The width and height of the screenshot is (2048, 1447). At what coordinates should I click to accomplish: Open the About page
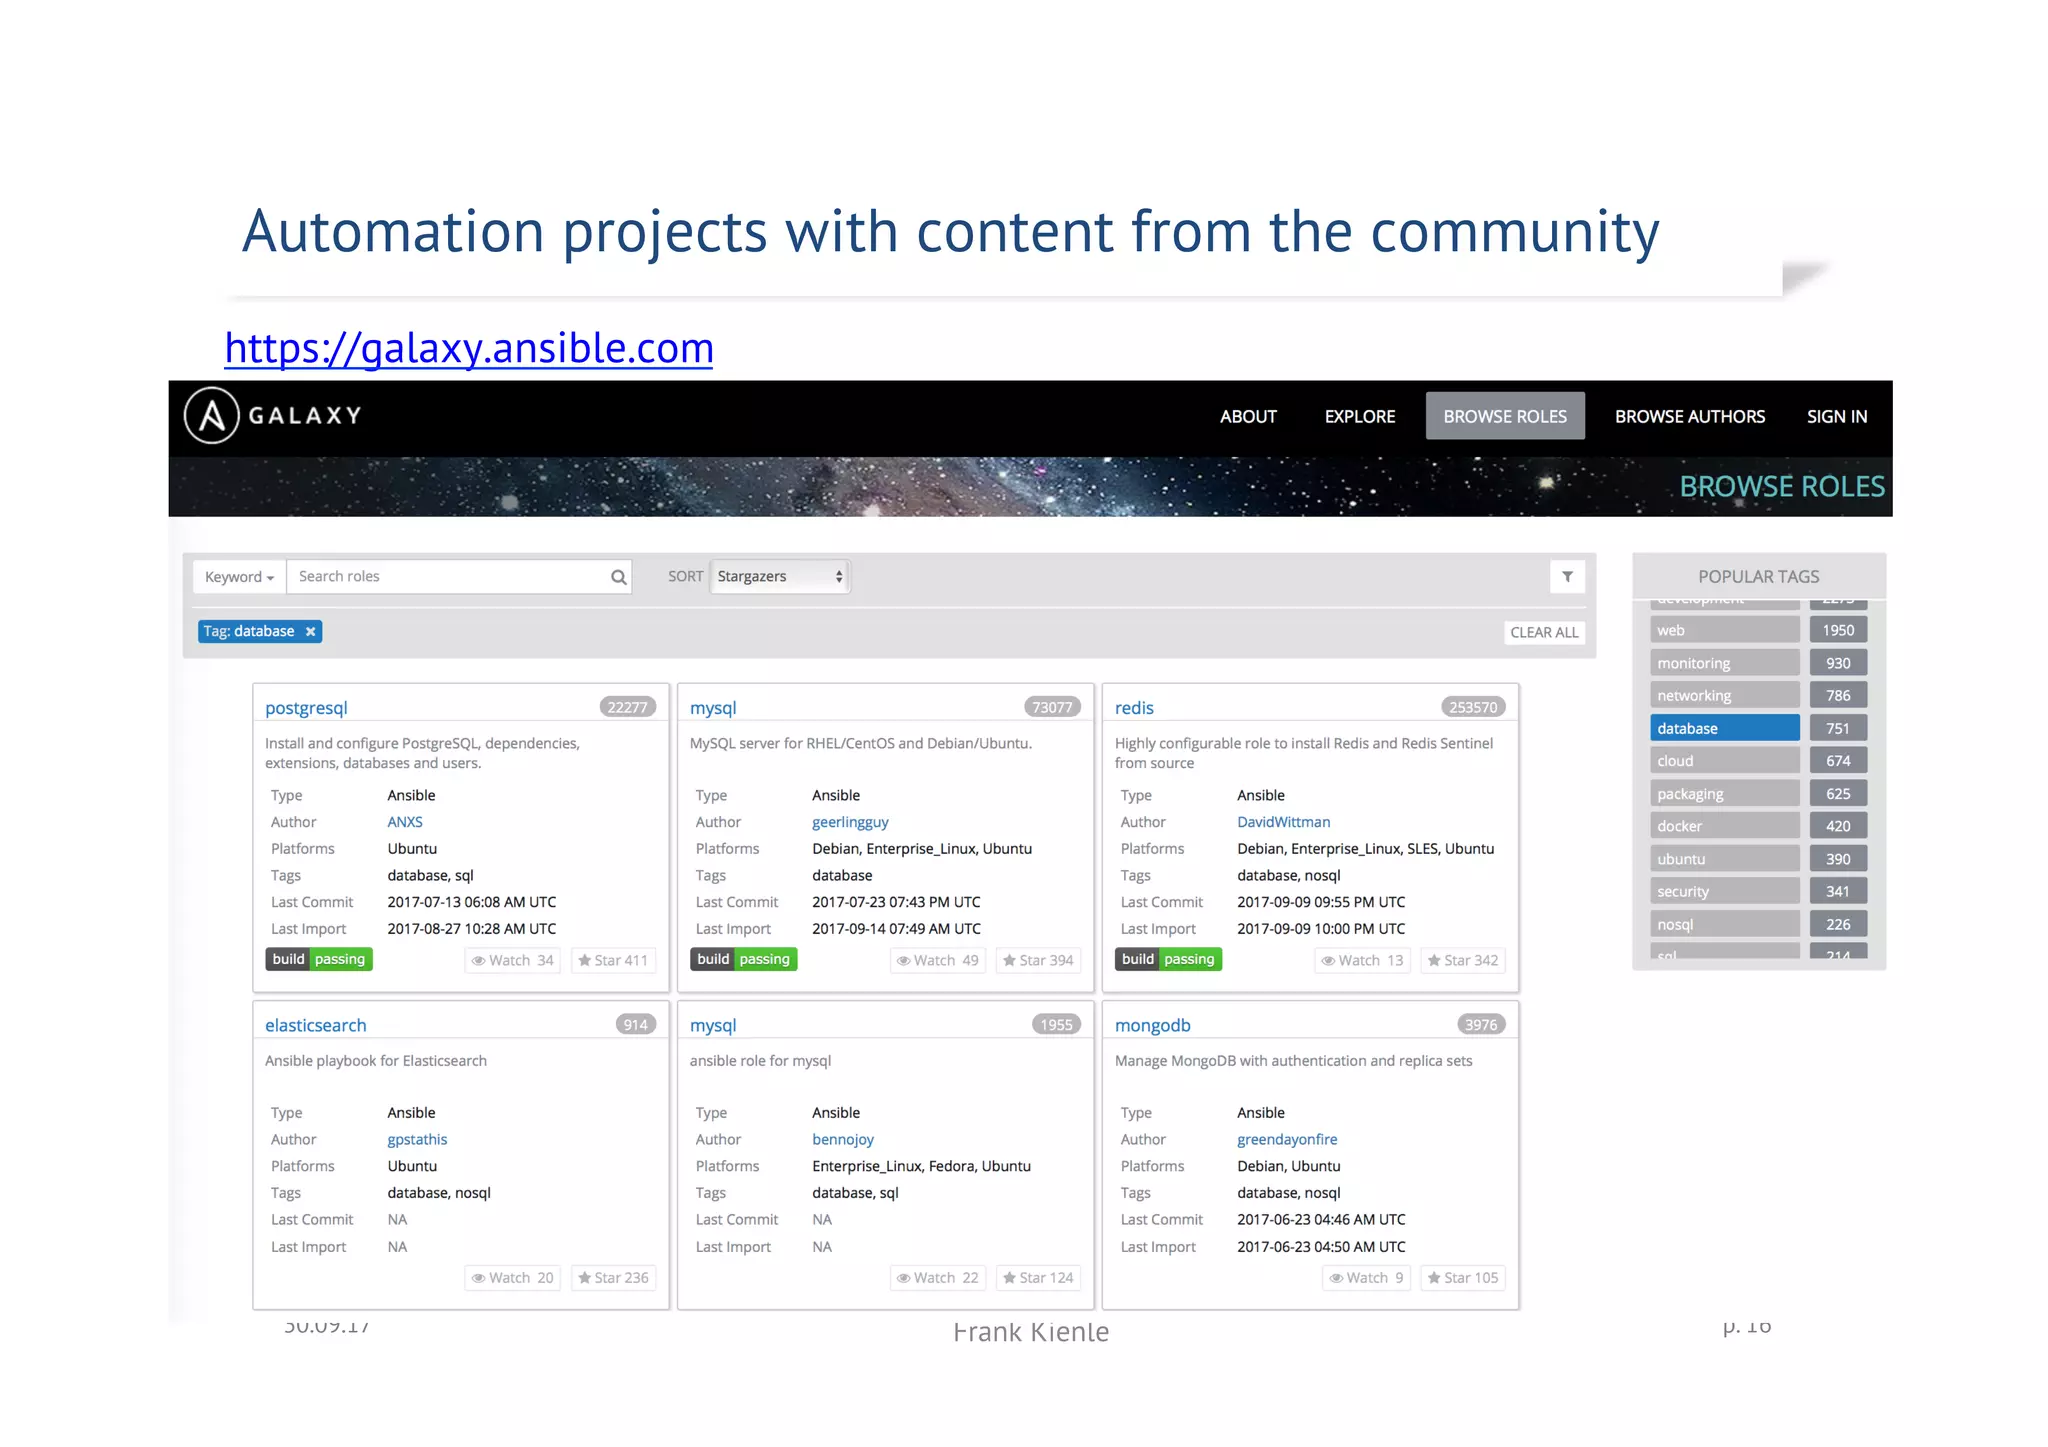[x=1248, y=416]
